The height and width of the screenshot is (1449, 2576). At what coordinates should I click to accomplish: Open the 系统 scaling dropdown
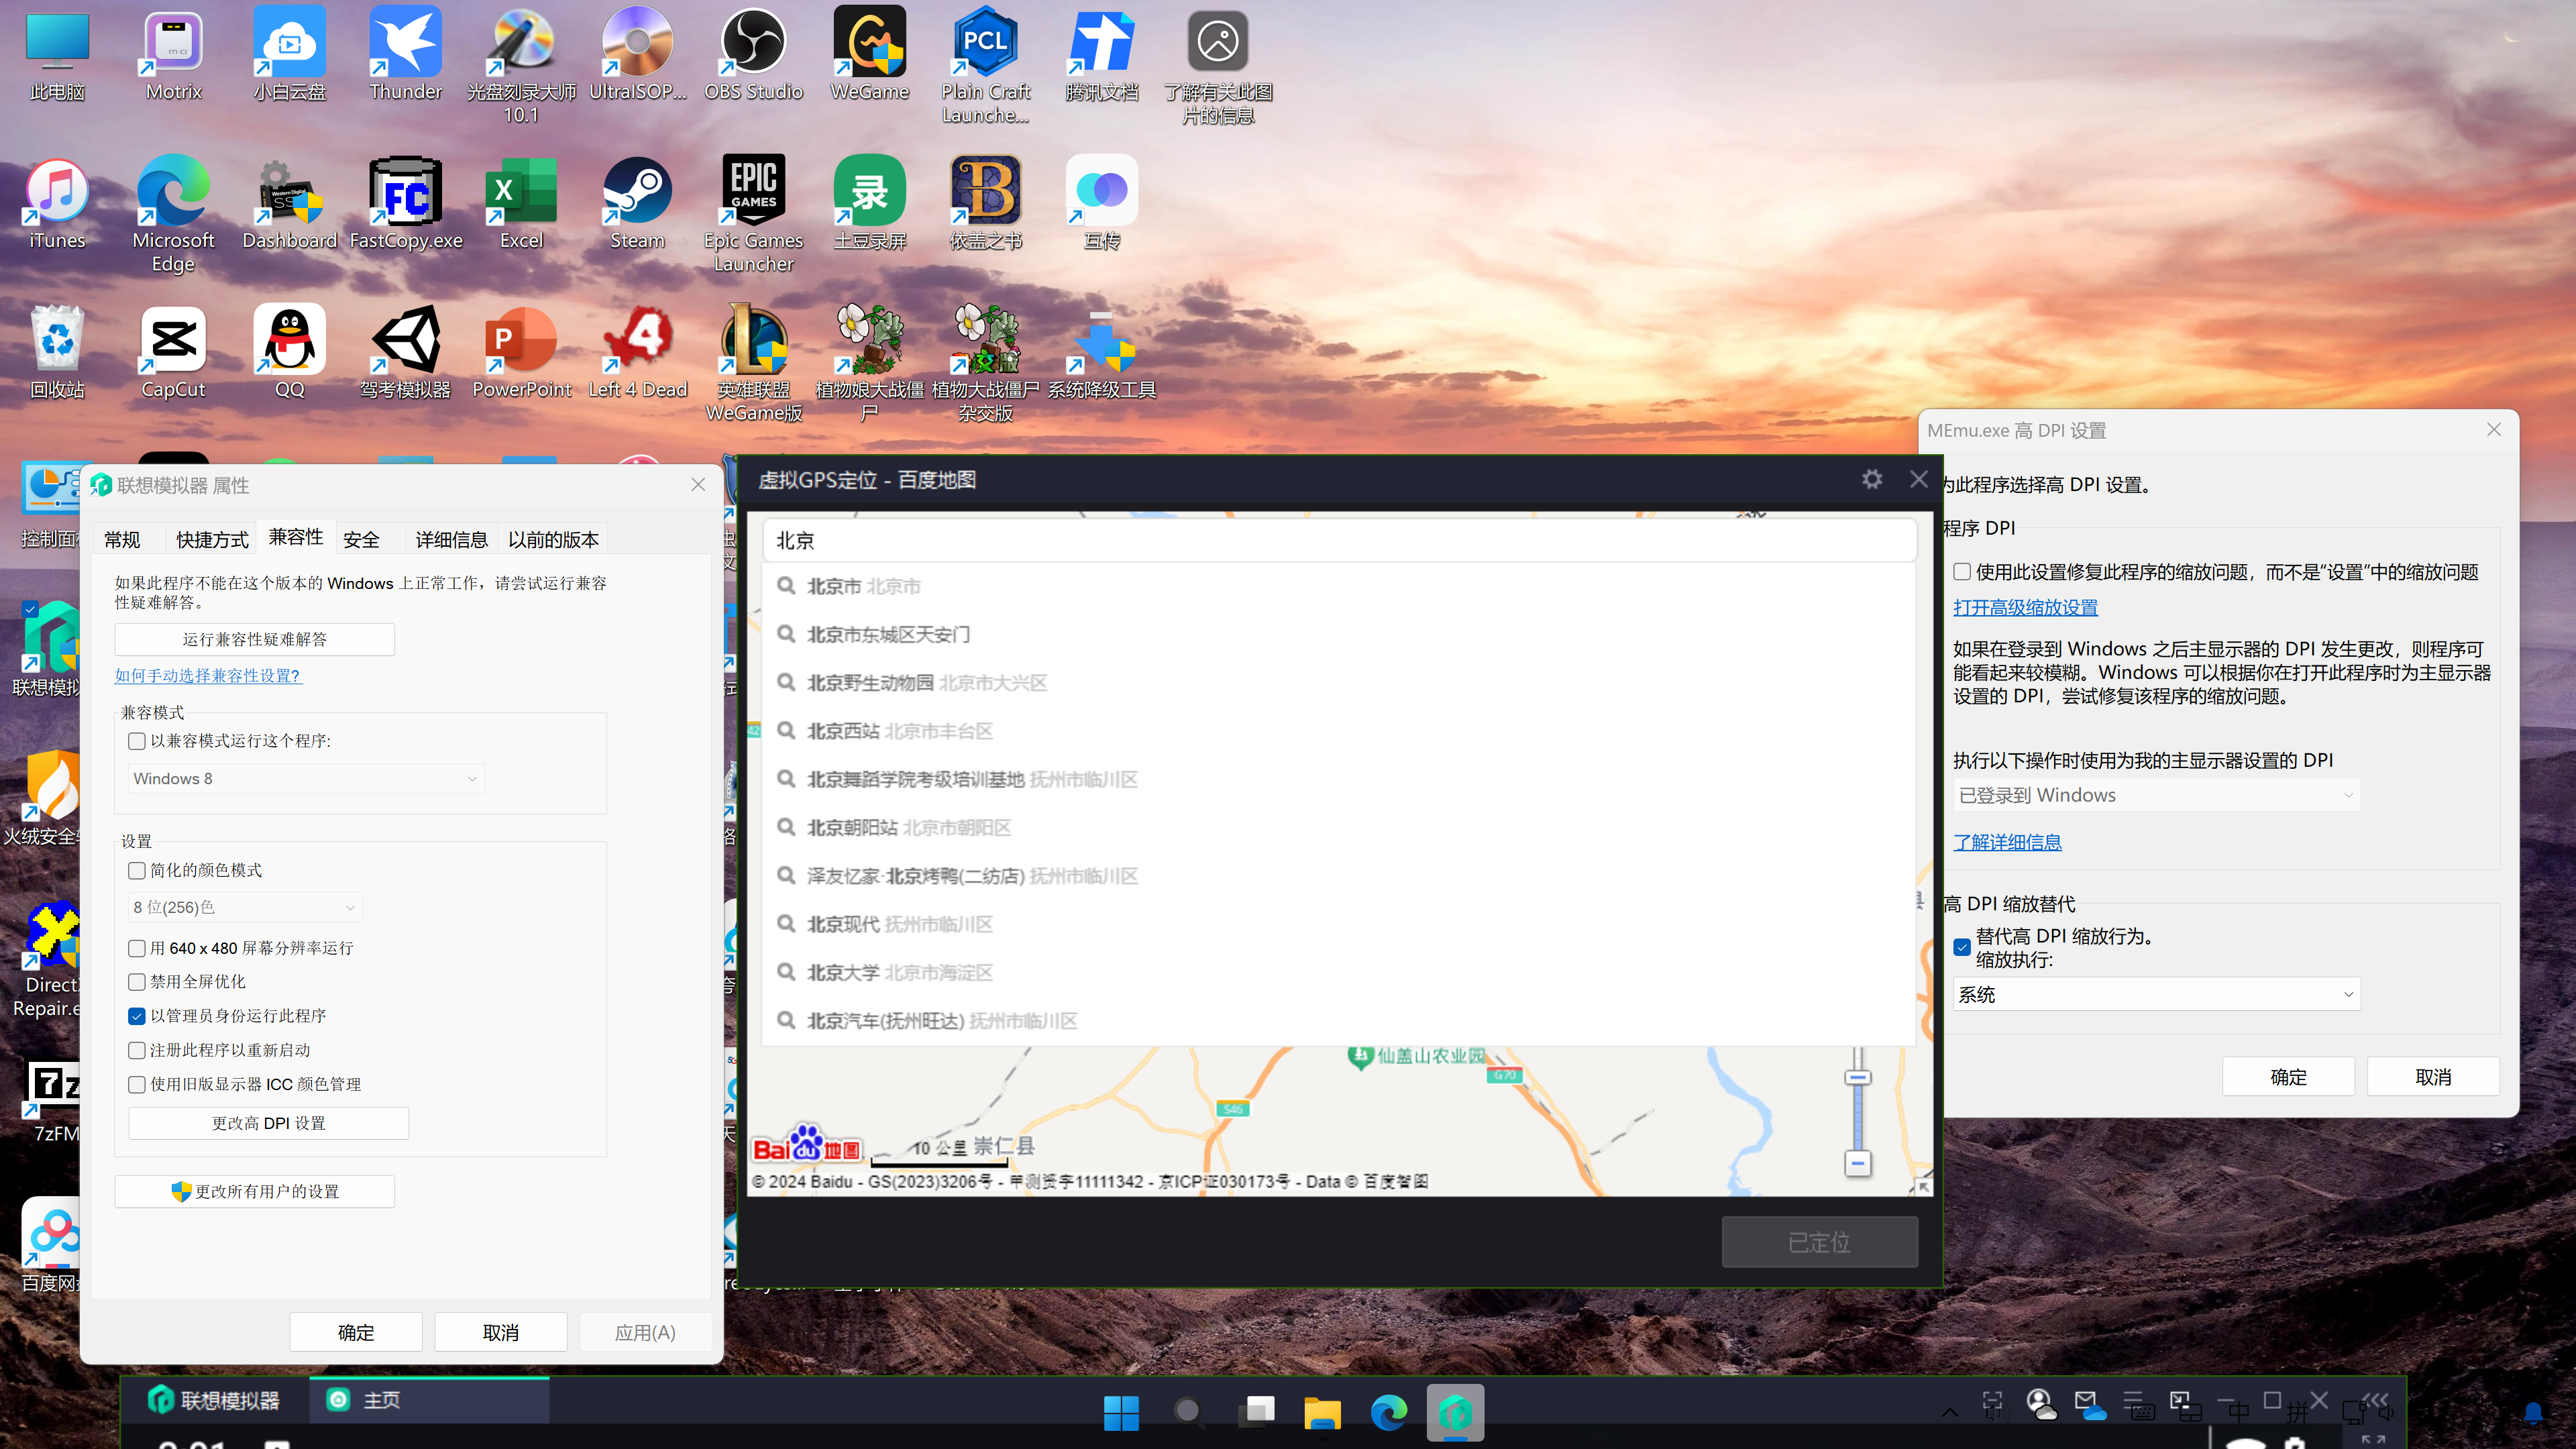pos(2156,994)
